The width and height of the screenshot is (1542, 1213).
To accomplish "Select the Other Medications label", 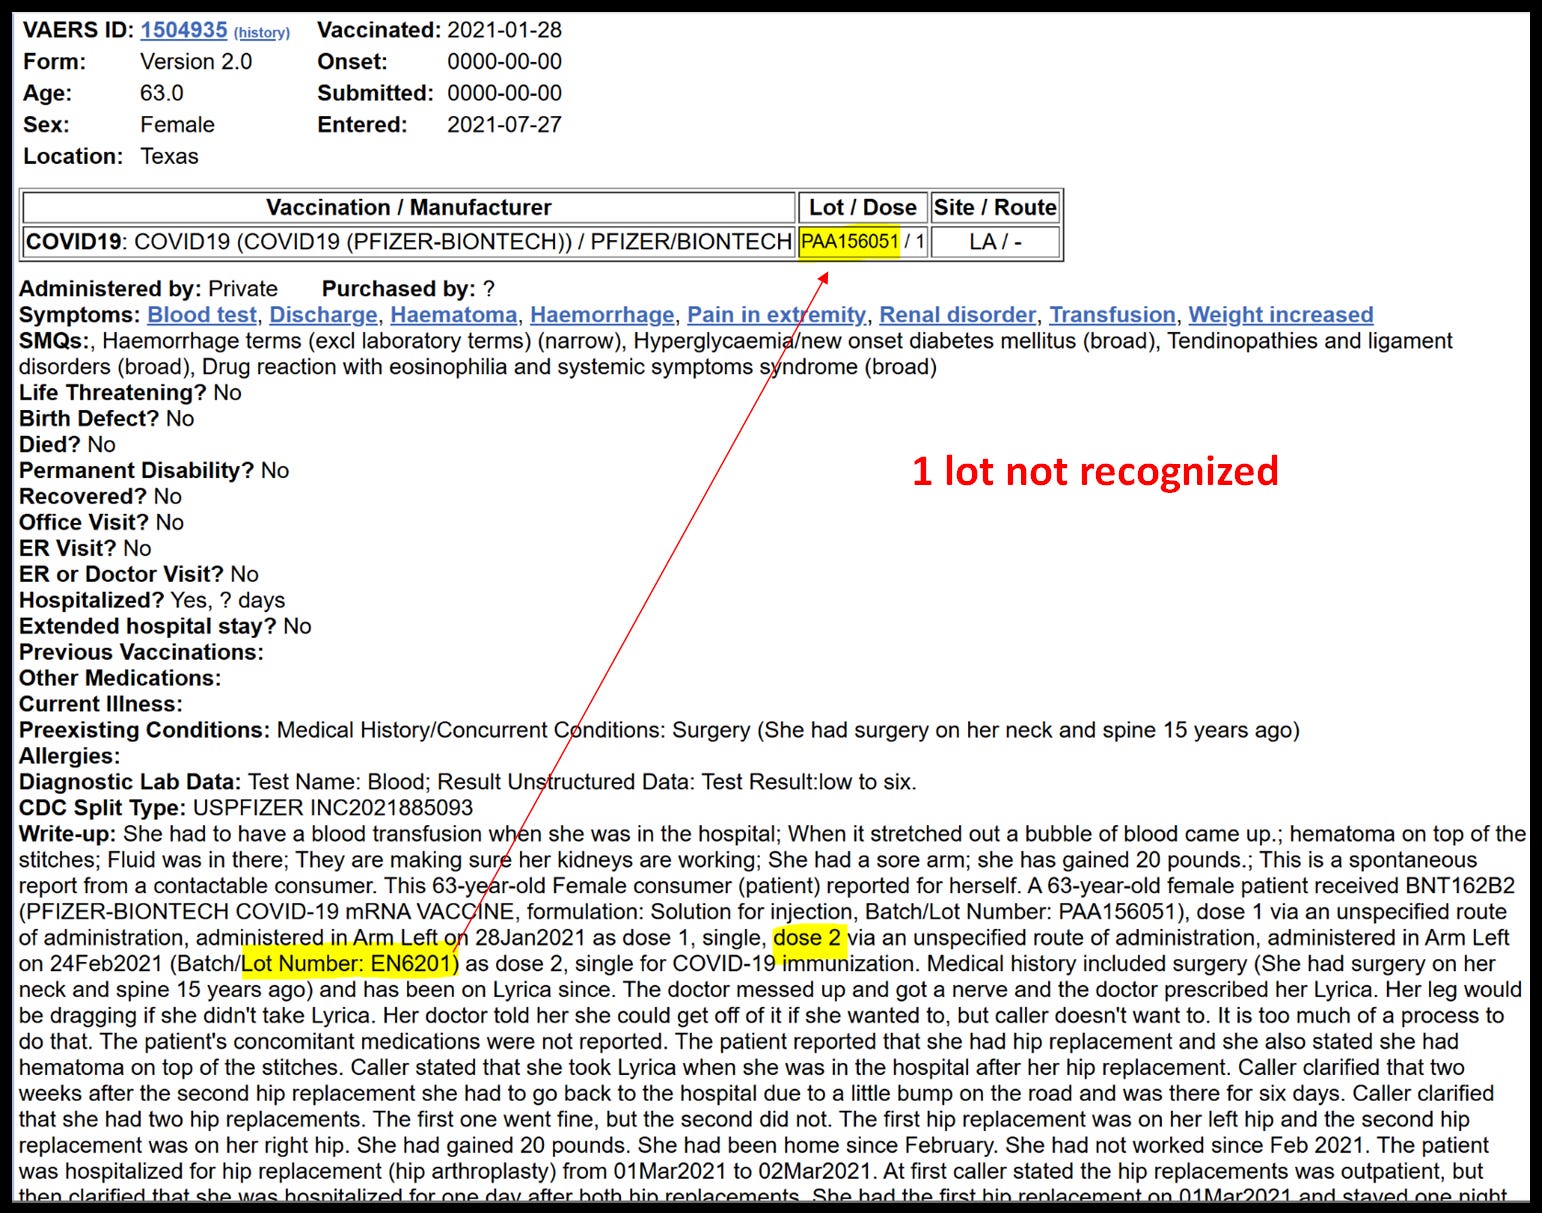I will point(120,679).
